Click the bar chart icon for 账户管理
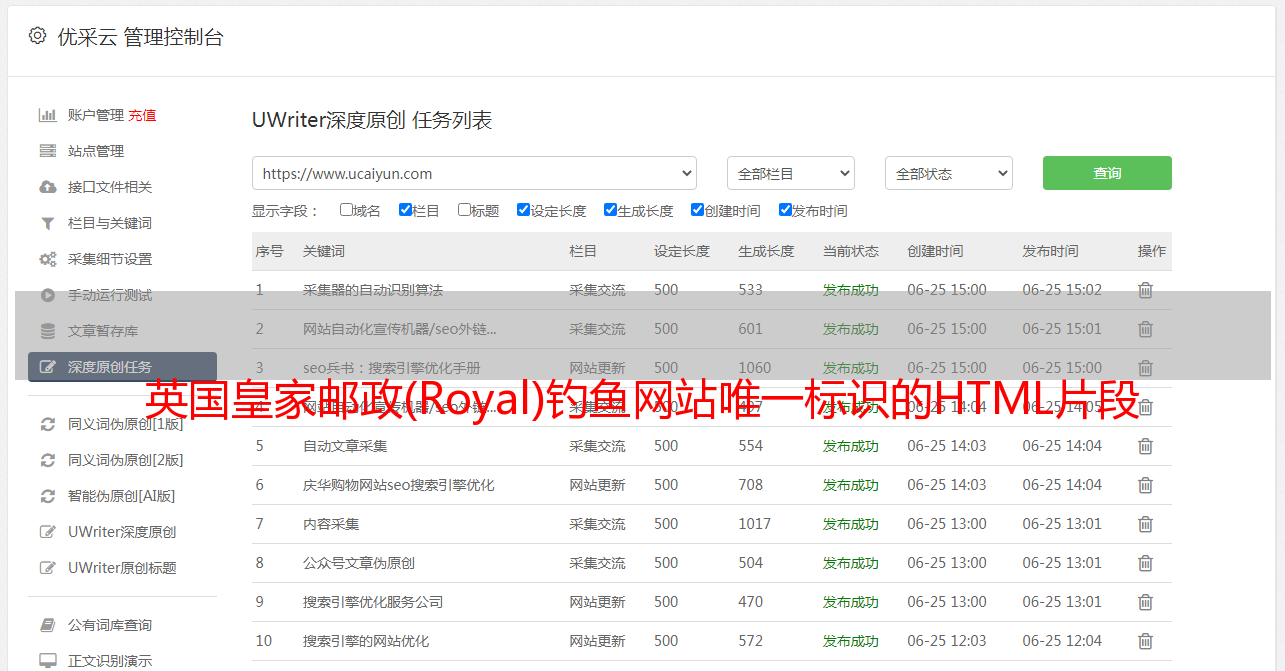Screen dimensions: 1285x671 point(47,115)
